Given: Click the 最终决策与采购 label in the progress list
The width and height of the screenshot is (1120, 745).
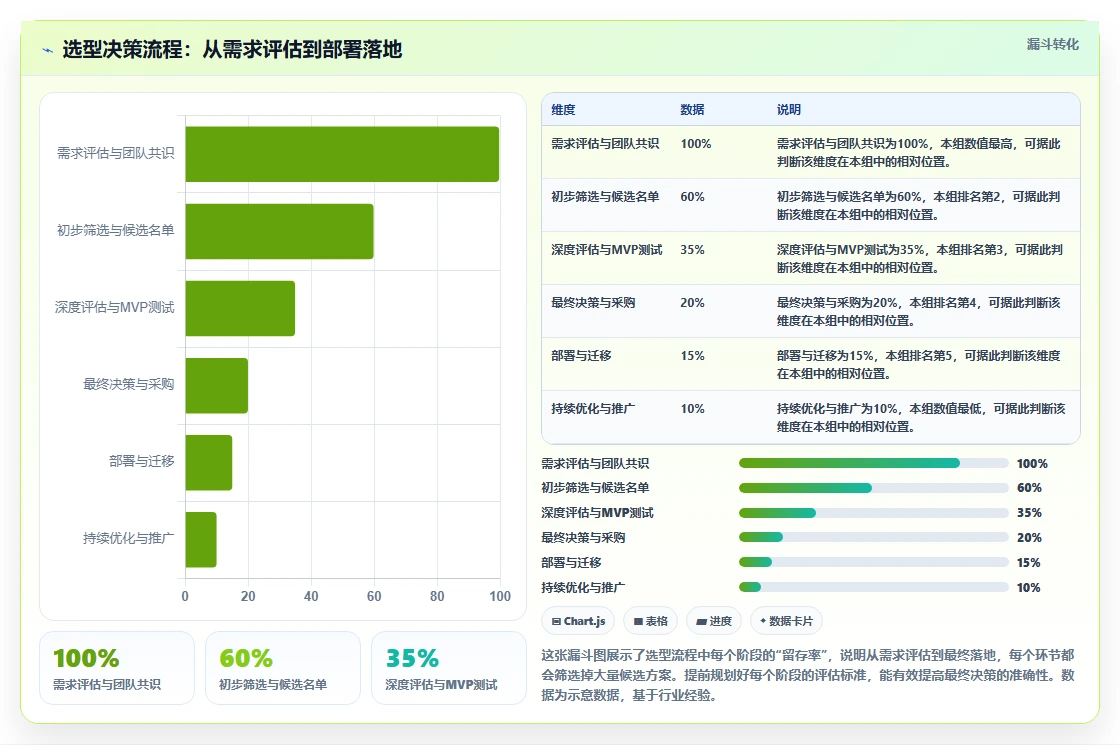Looking at the screenshot, I should point(583,537).
